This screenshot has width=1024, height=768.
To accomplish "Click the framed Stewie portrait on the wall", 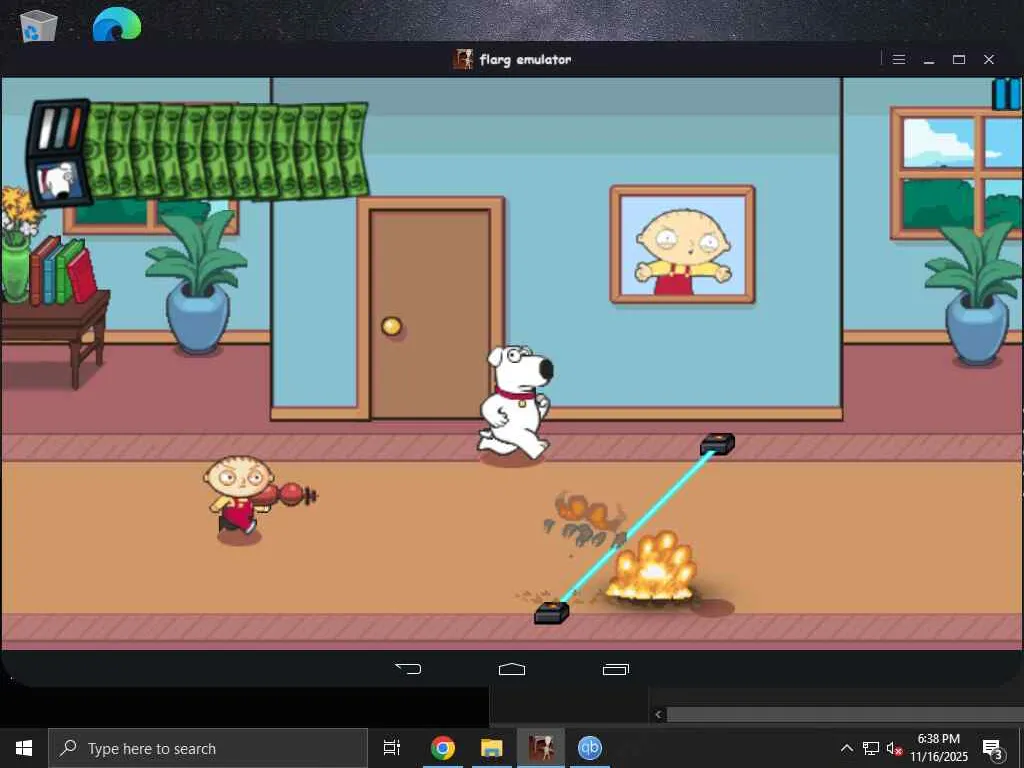I will pos(682,244).
